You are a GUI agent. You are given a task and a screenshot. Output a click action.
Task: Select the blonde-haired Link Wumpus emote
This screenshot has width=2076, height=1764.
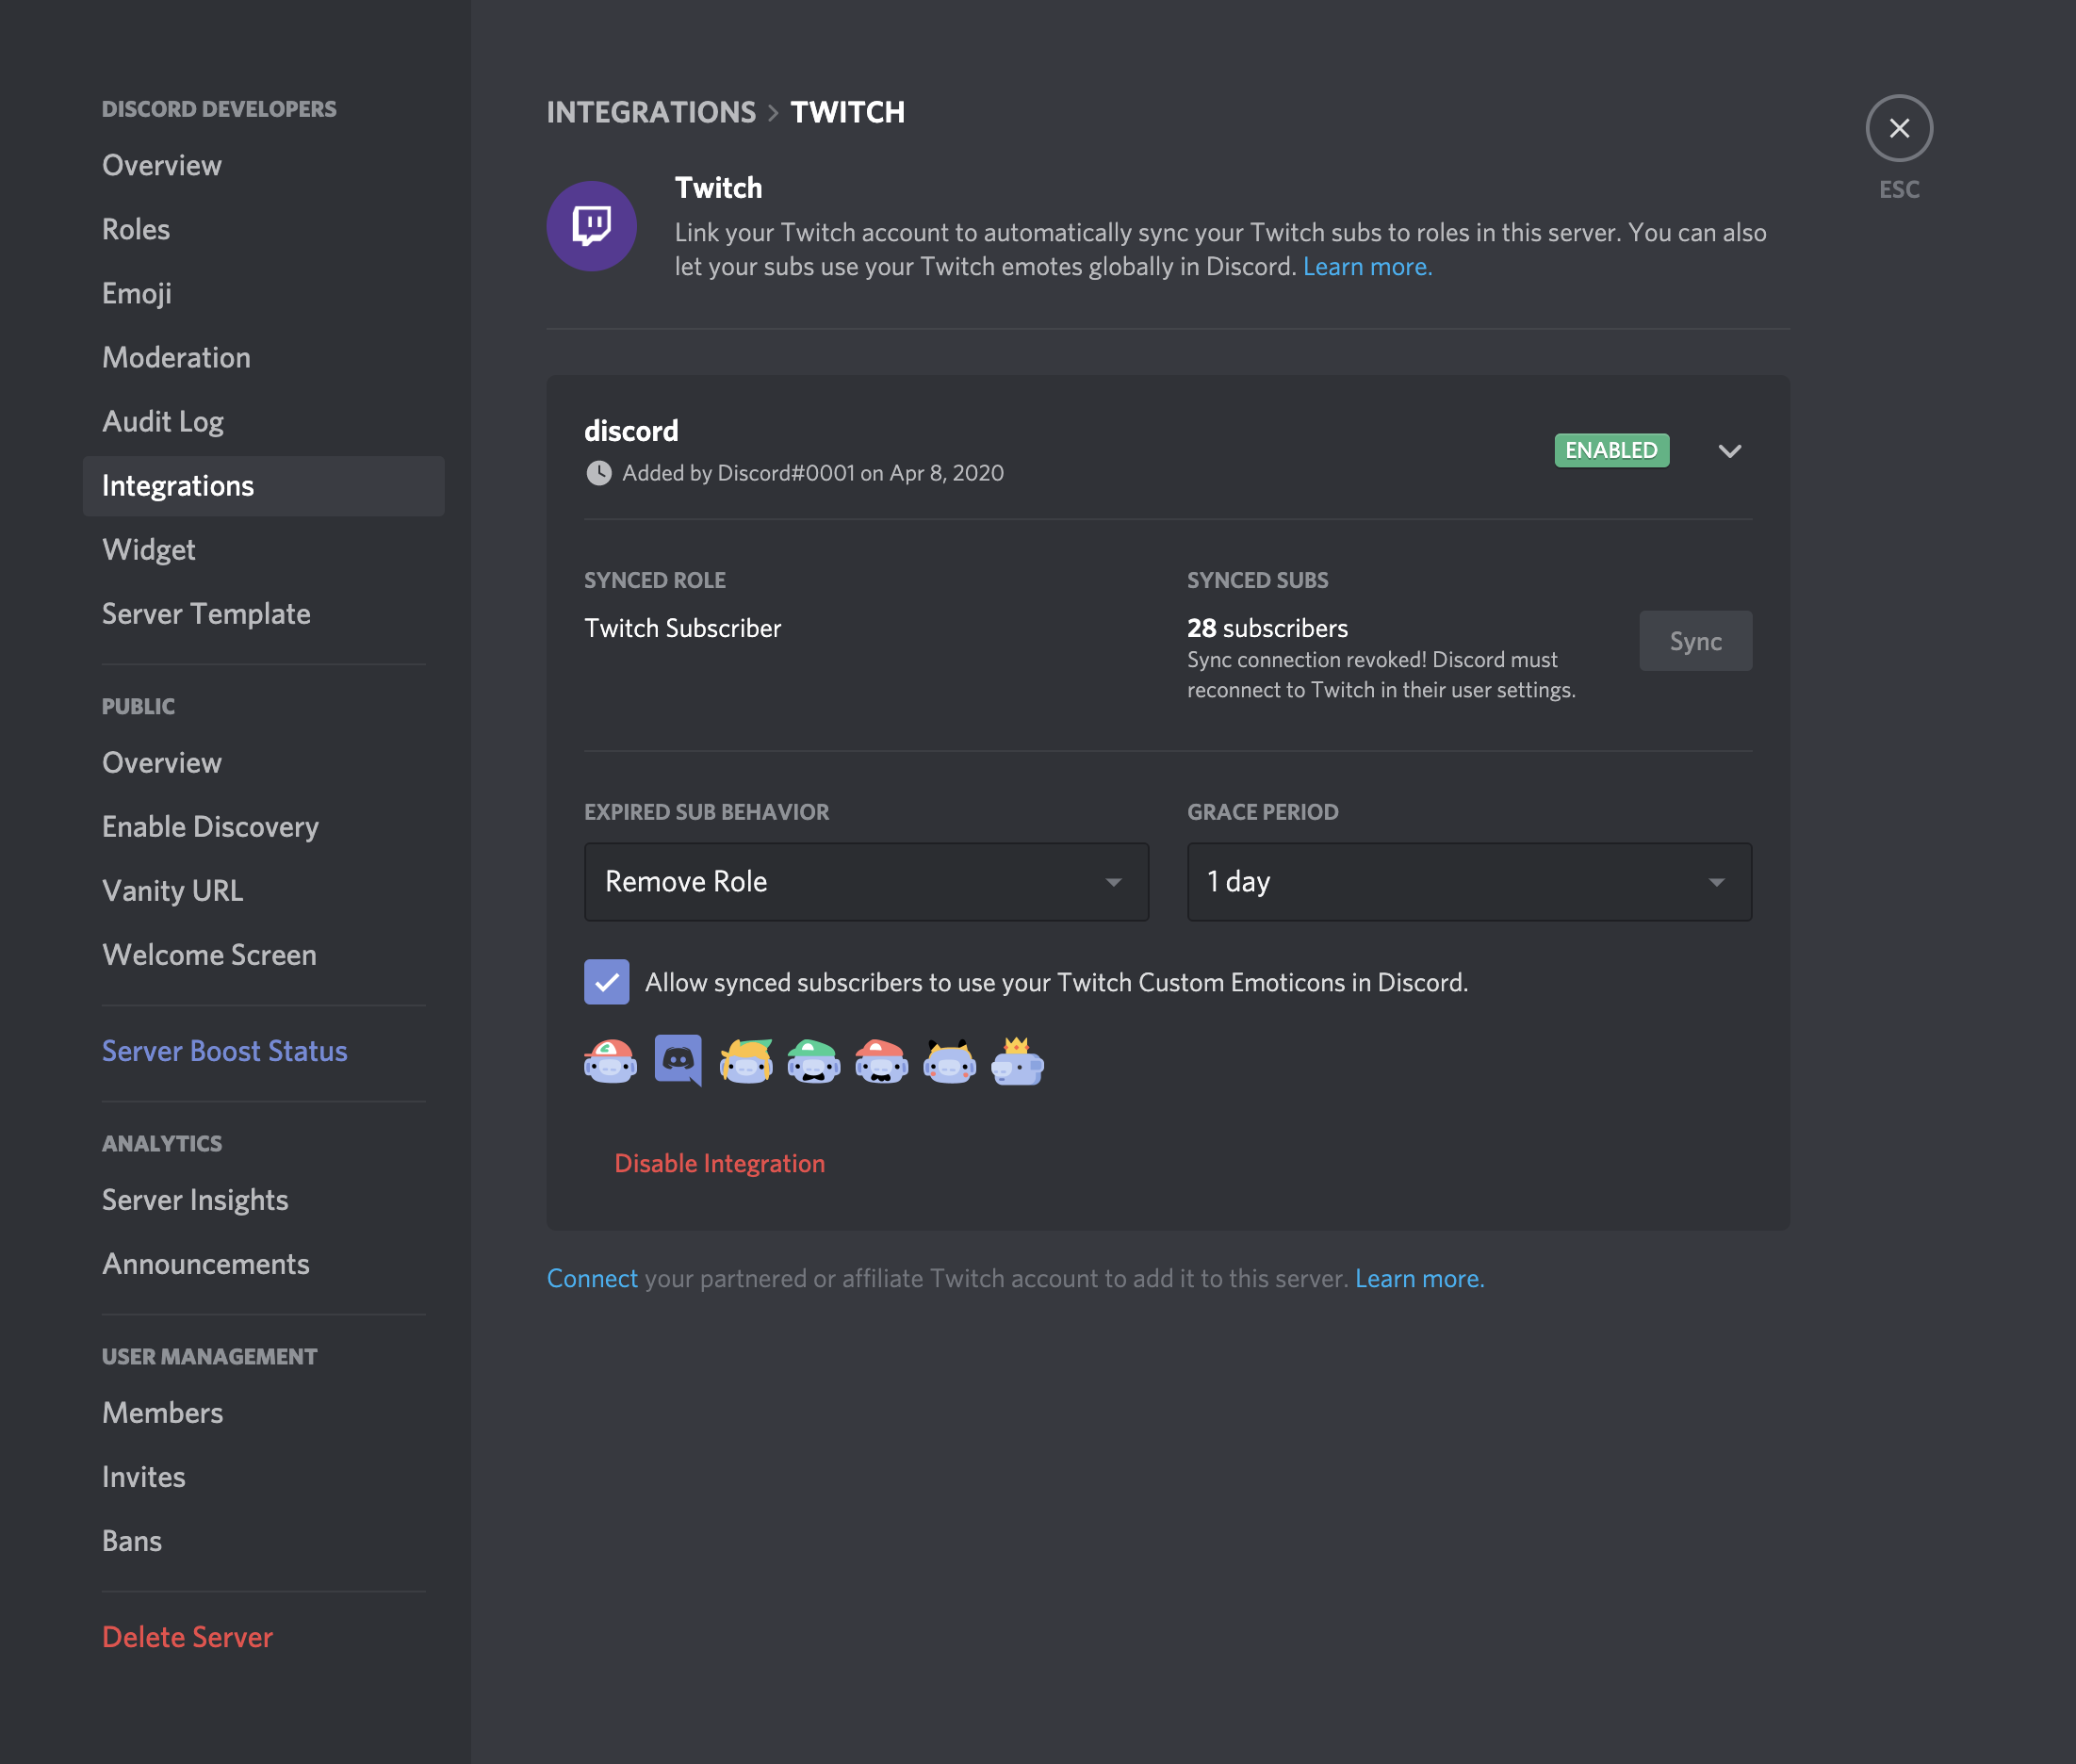click(x=745, y=1062)
